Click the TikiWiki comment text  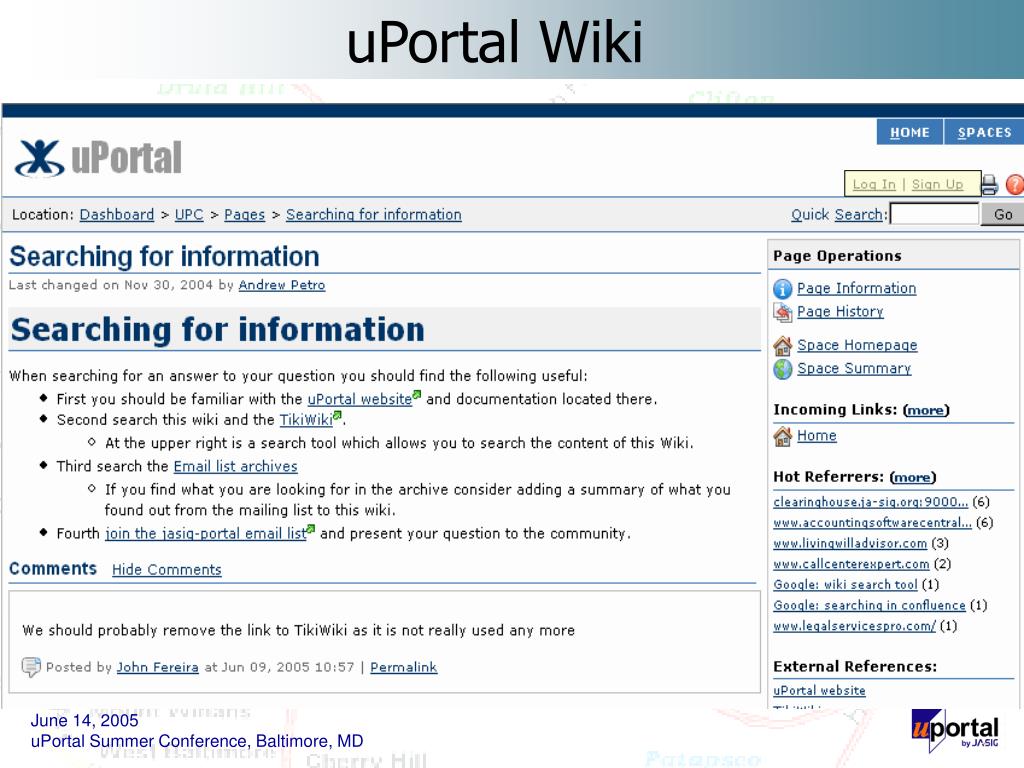tap(298, 631)
